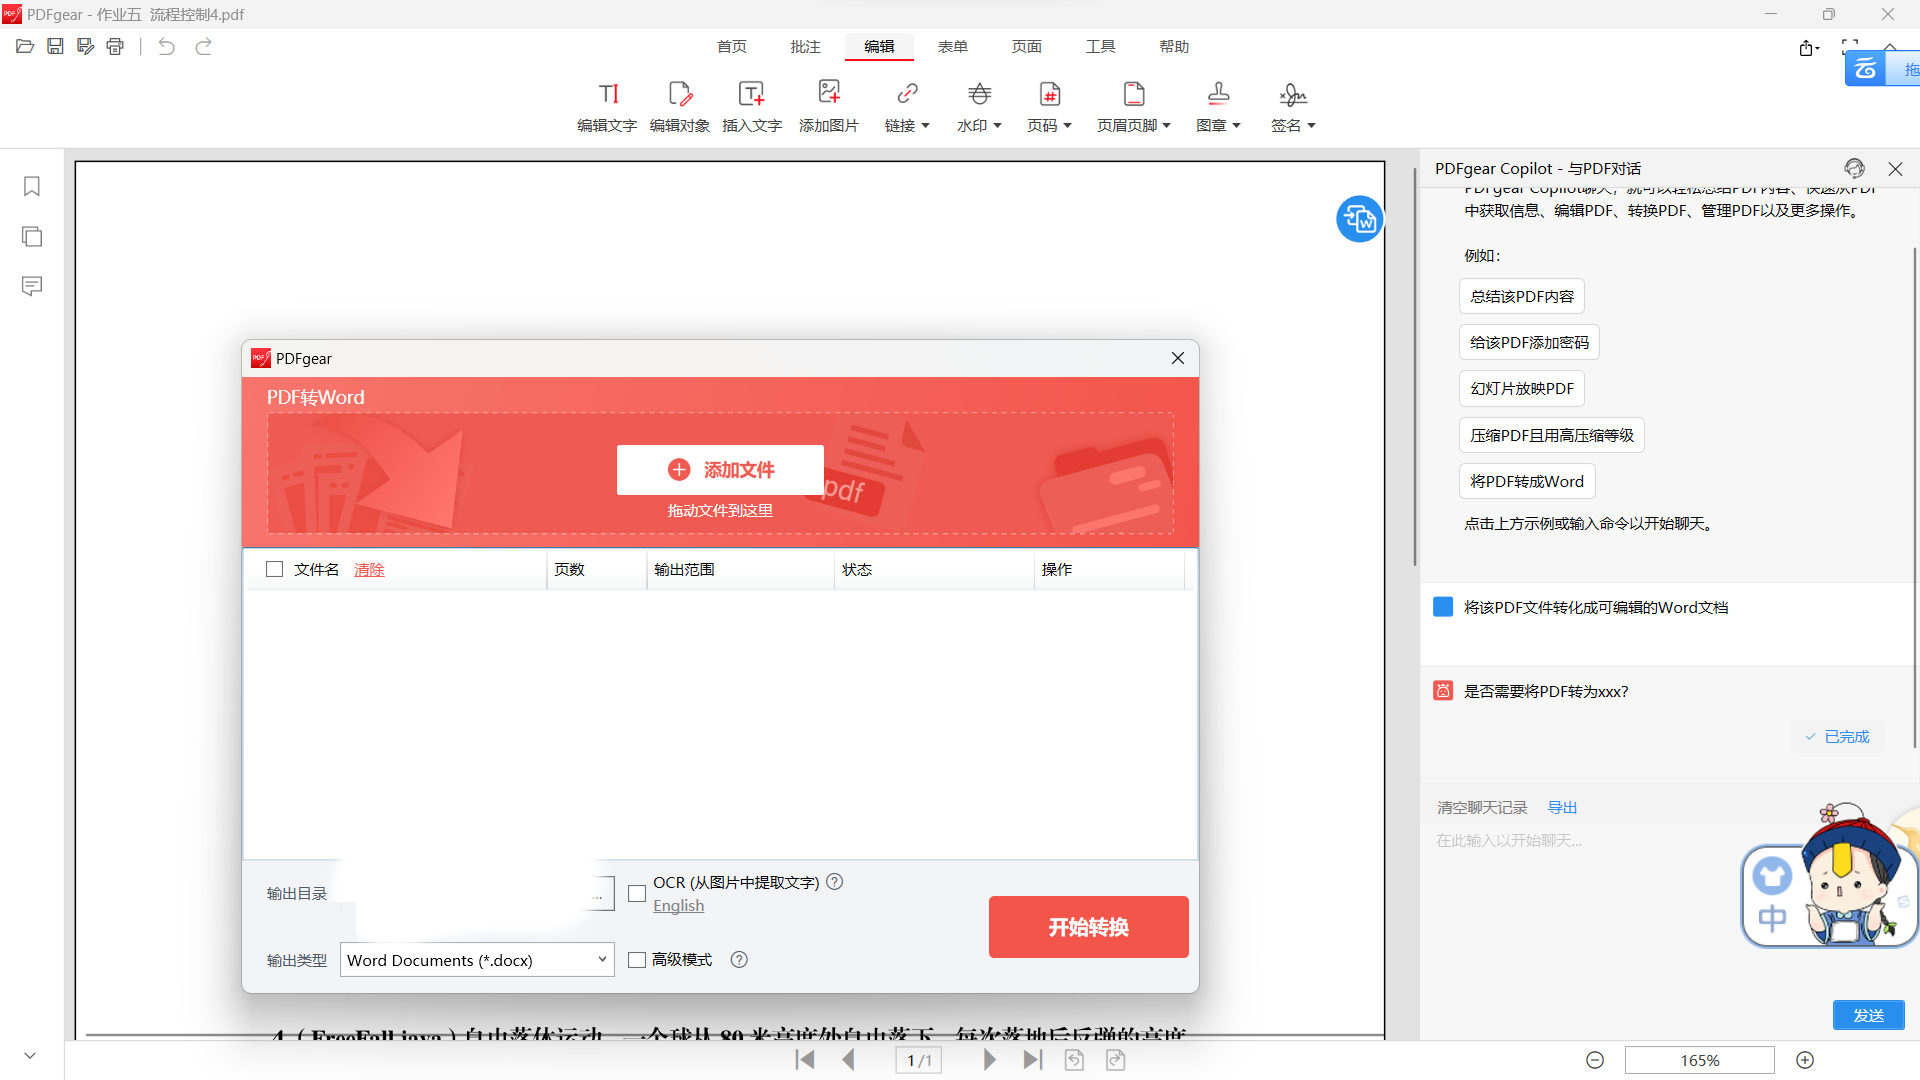1920x1080 pixels.
Task: Click the 编辑对象 (Edit Object) icon
Action: pos(680,103)
